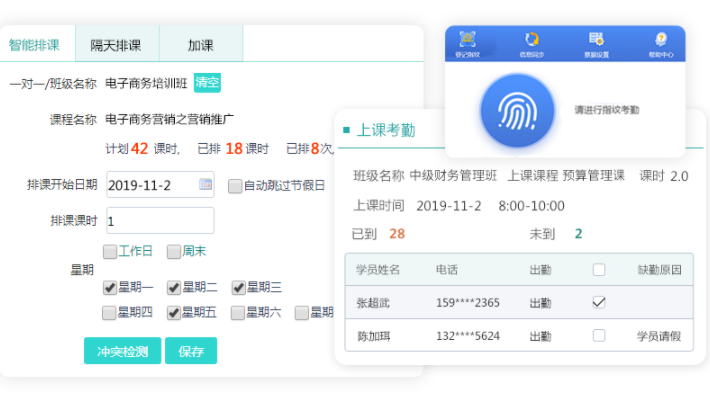Tick the 星期四 checkbox
This screenshot has width=710, height=400.
tap(110, 313)
